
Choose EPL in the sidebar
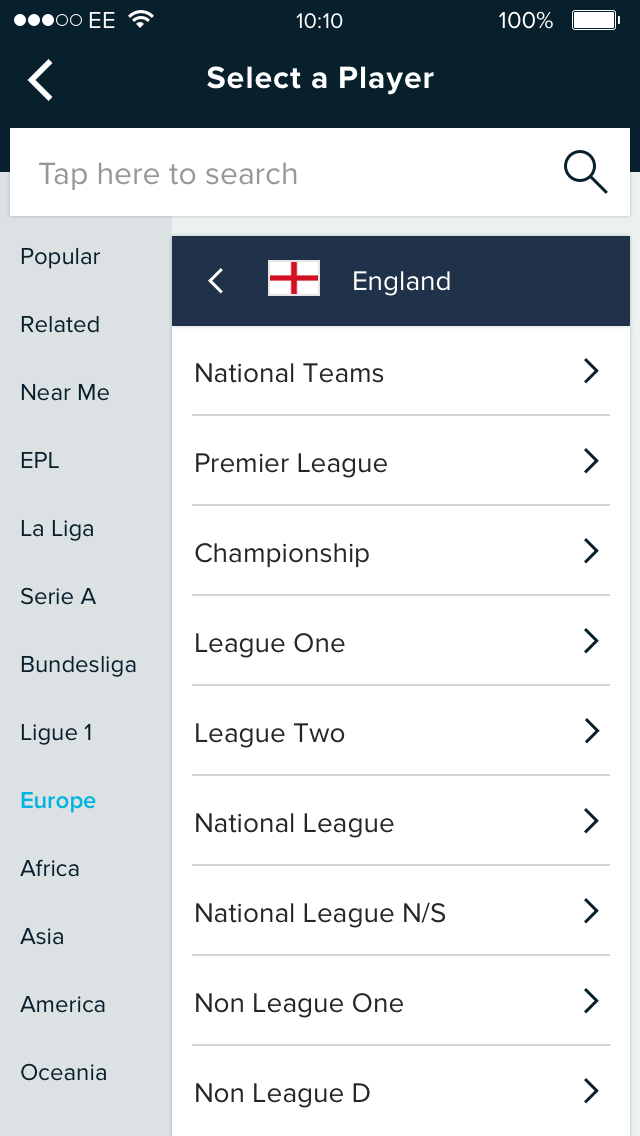coord(40,461)
